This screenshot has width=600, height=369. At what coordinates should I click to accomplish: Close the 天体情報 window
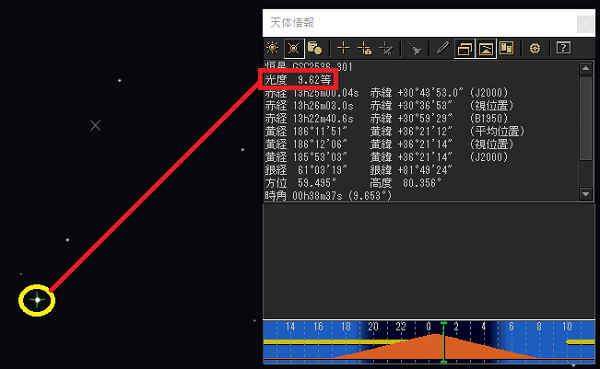[585, 24]
